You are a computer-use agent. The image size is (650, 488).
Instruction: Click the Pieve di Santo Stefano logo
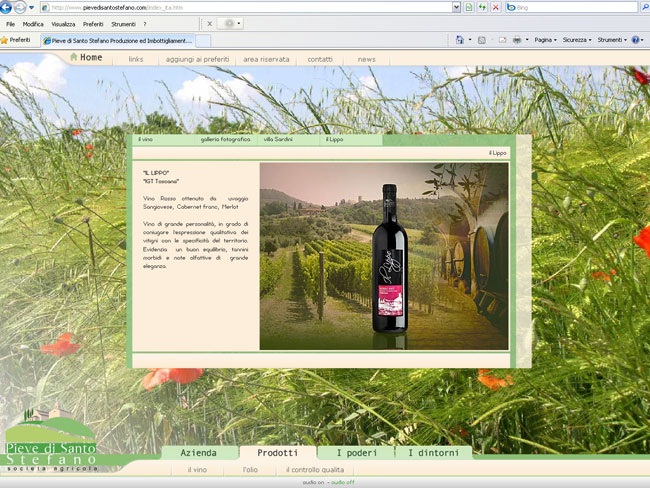[x=51, y=438]
